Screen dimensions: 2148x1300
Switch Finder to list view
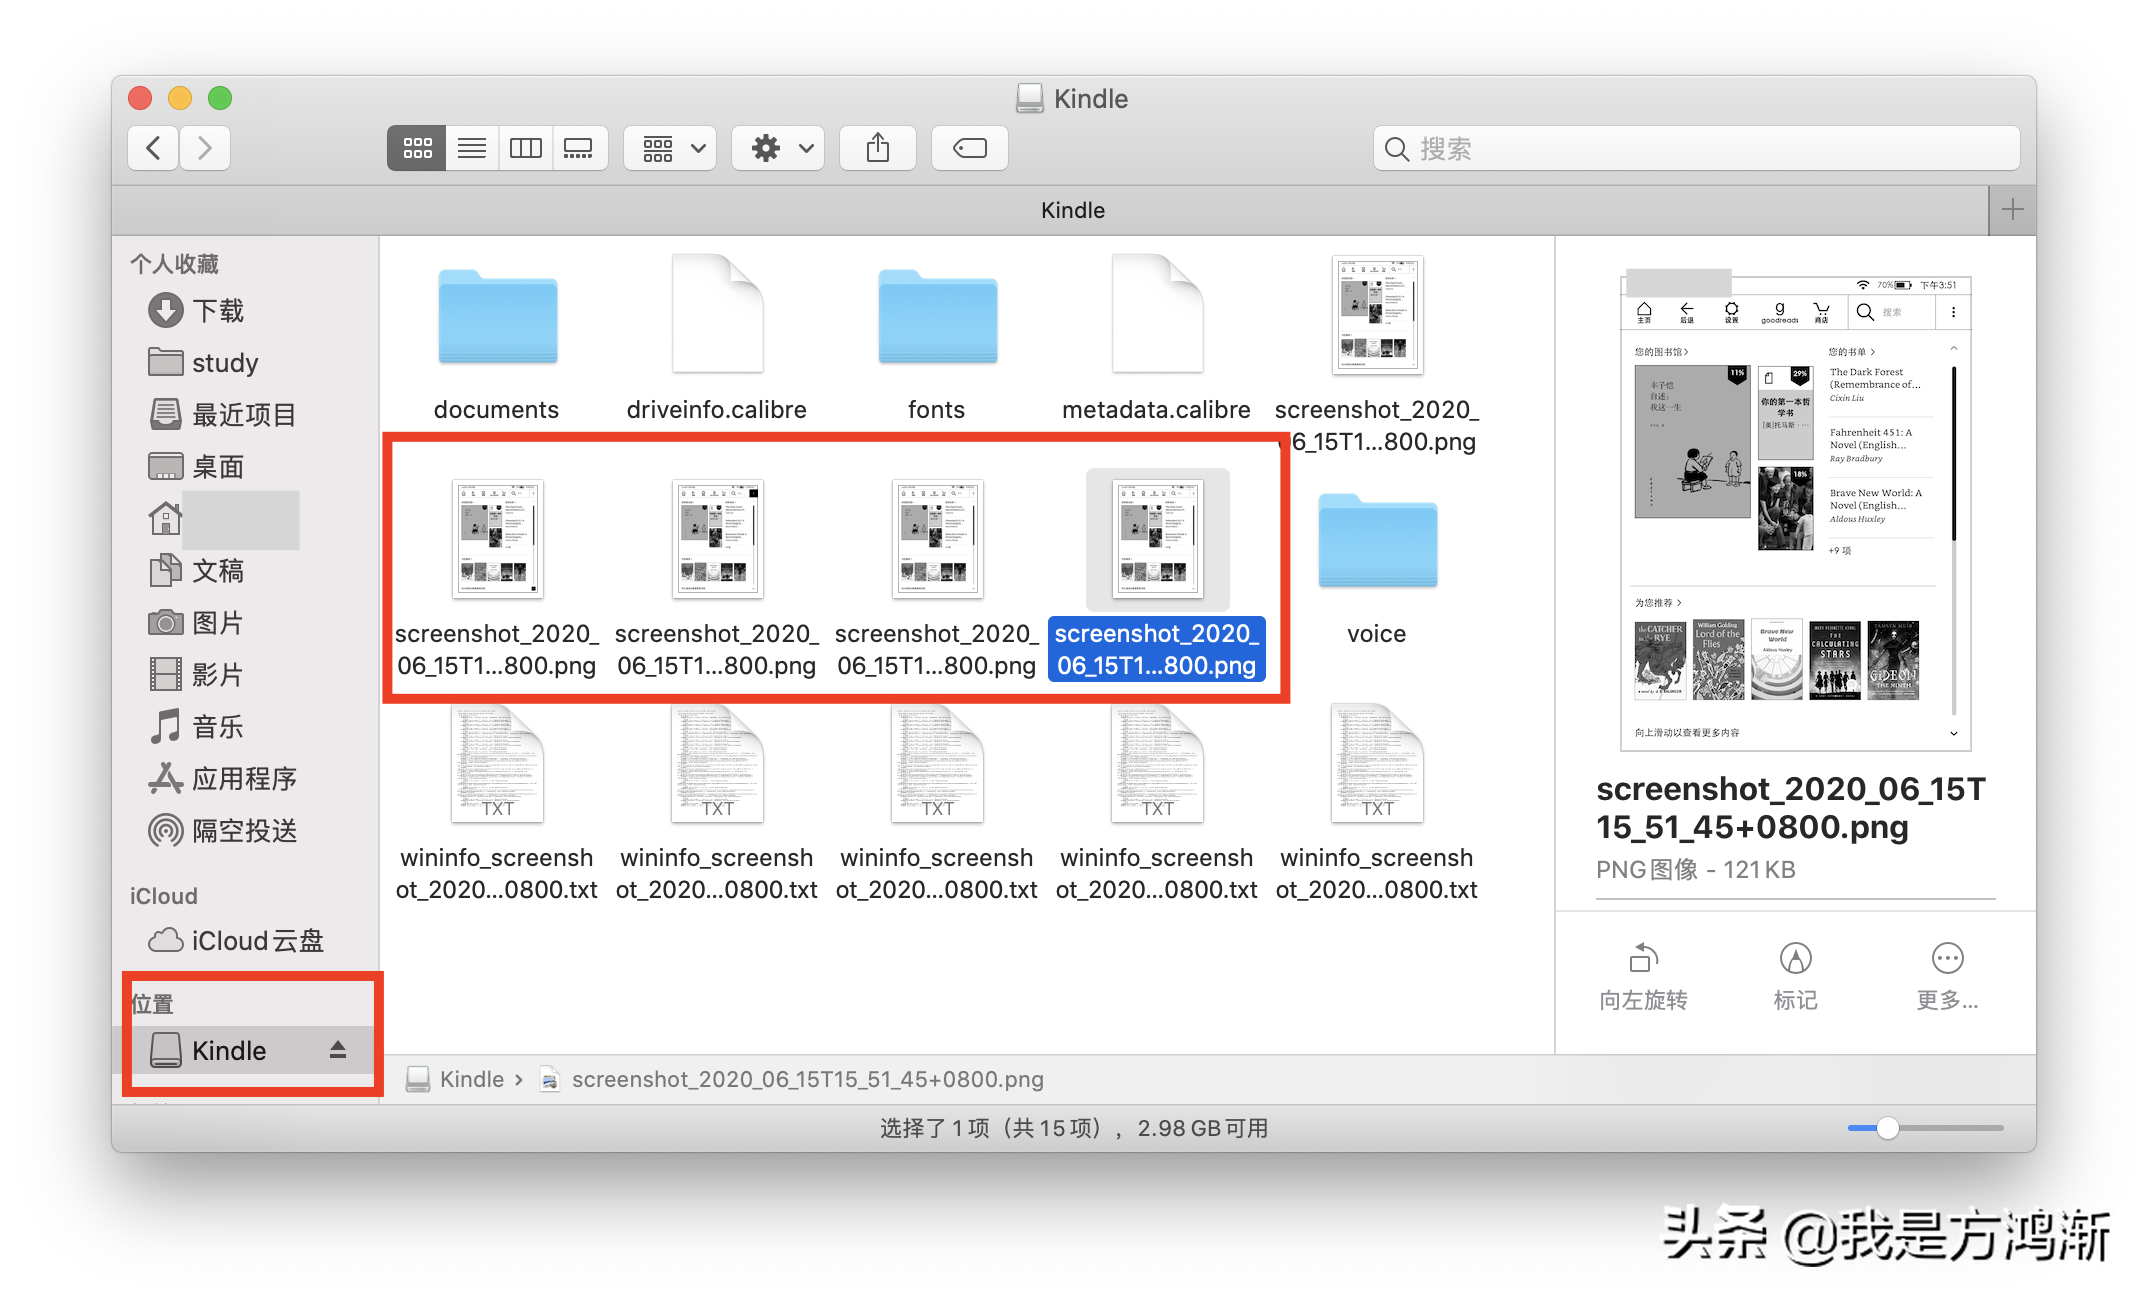[471, 148]
